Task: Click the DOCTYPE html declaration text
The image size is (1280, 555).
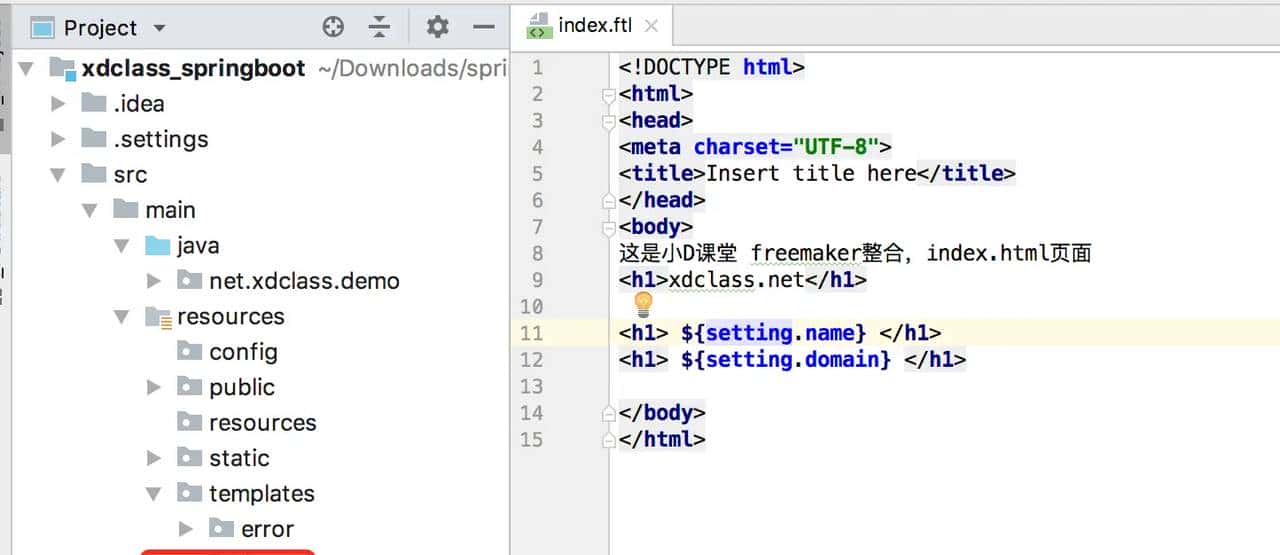Action: 712,67
